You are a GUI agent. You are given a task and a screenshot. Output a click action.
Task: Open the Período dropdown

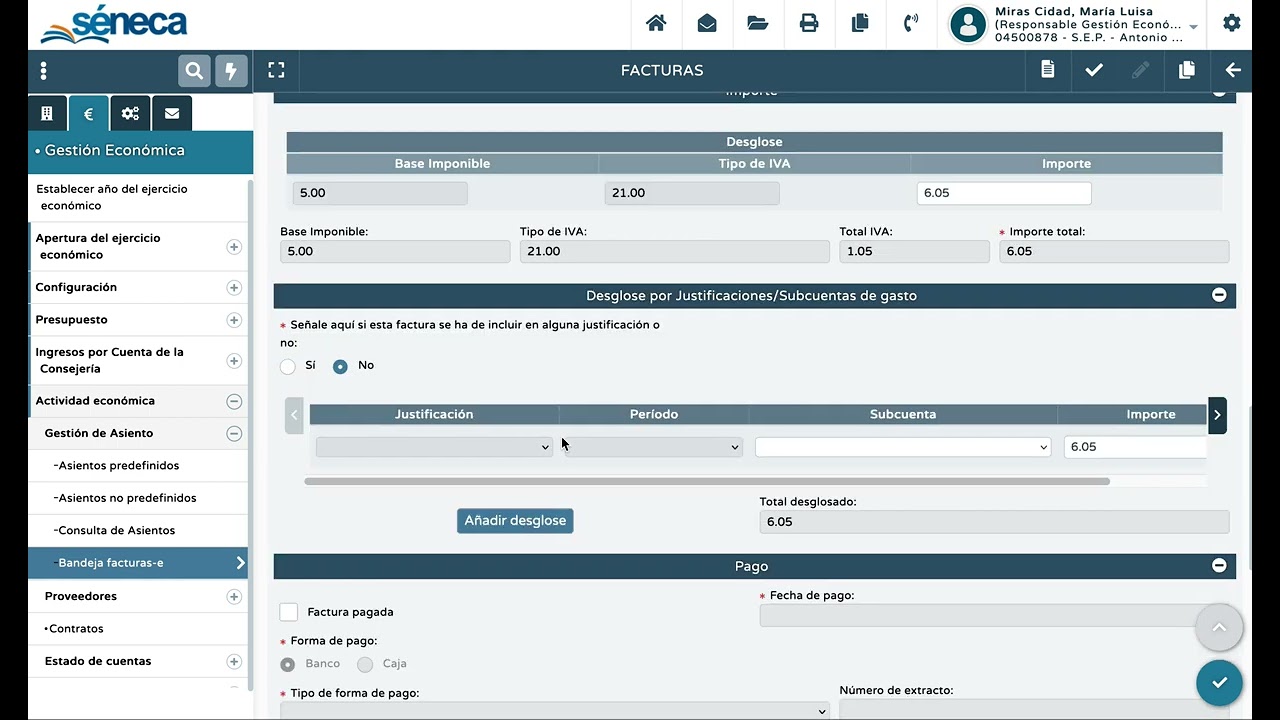(653, 447)
